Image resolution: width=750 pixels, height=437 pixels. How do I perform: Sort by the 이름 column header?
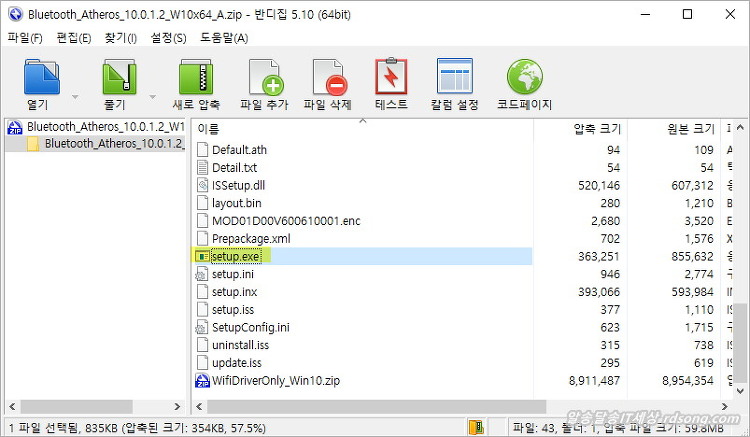[300, 128]
